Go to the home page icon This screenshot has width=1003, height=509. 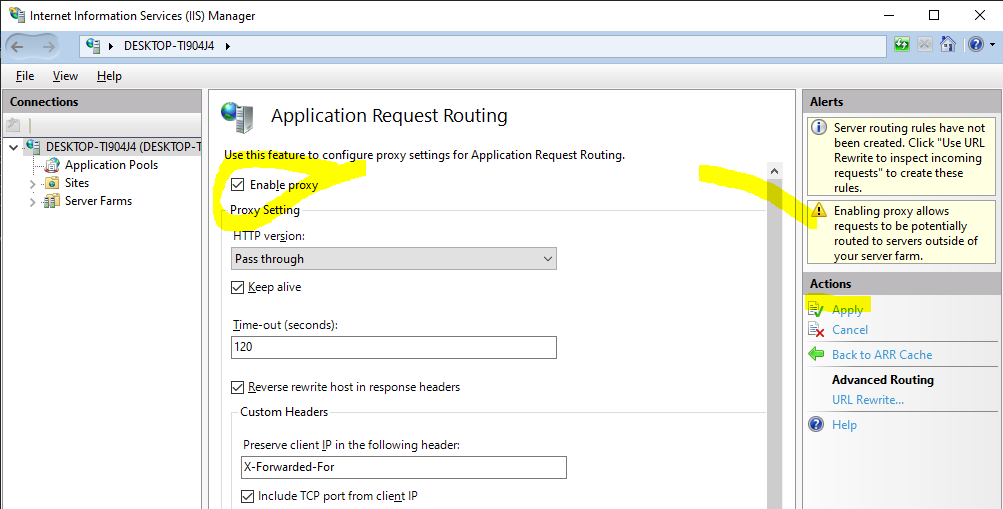click(948, 45)
